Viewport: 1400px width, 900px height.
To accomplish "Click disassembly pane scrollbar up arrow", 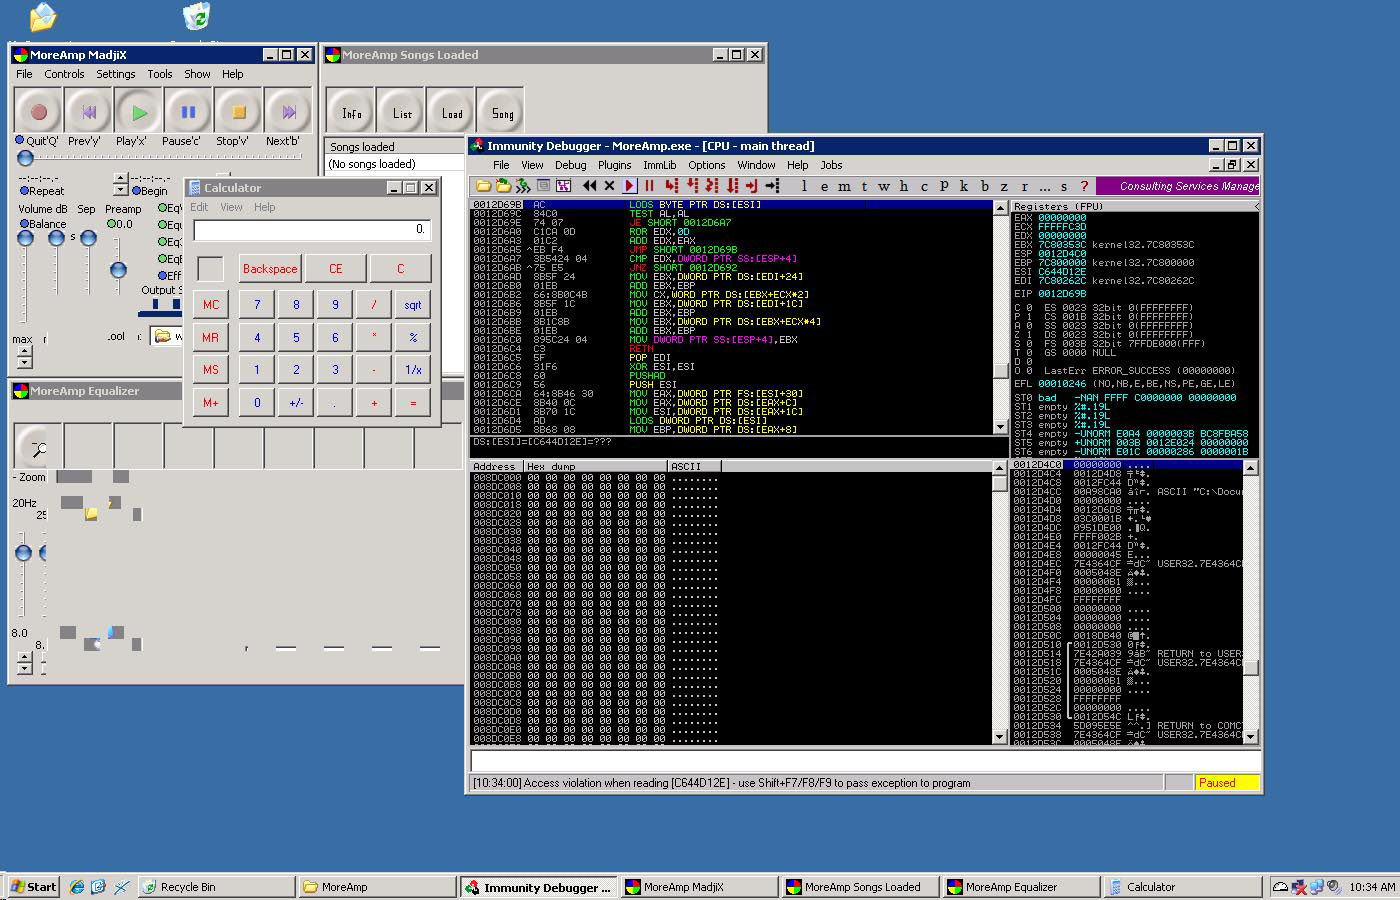I will [1000, 207].
